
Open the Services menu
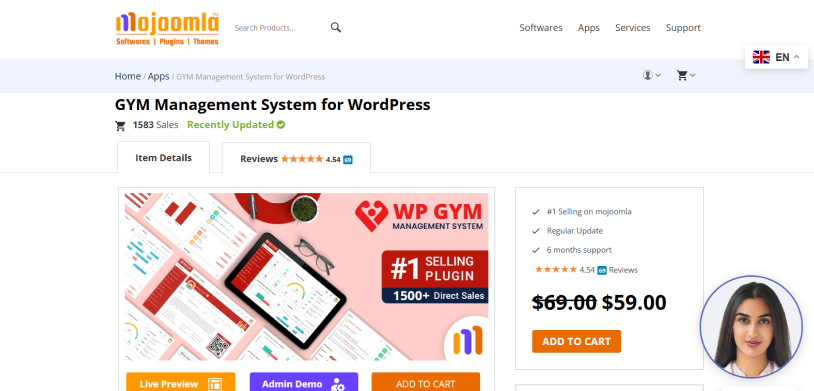coord(632,28)
